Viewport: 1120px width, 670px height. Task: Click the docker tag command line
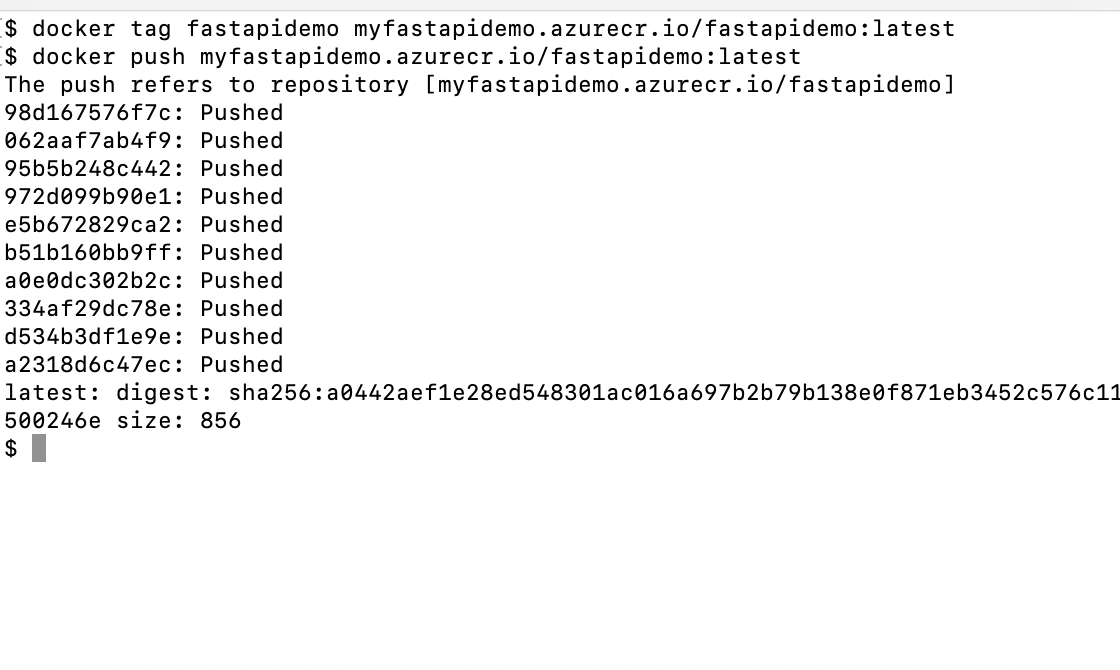479,29
